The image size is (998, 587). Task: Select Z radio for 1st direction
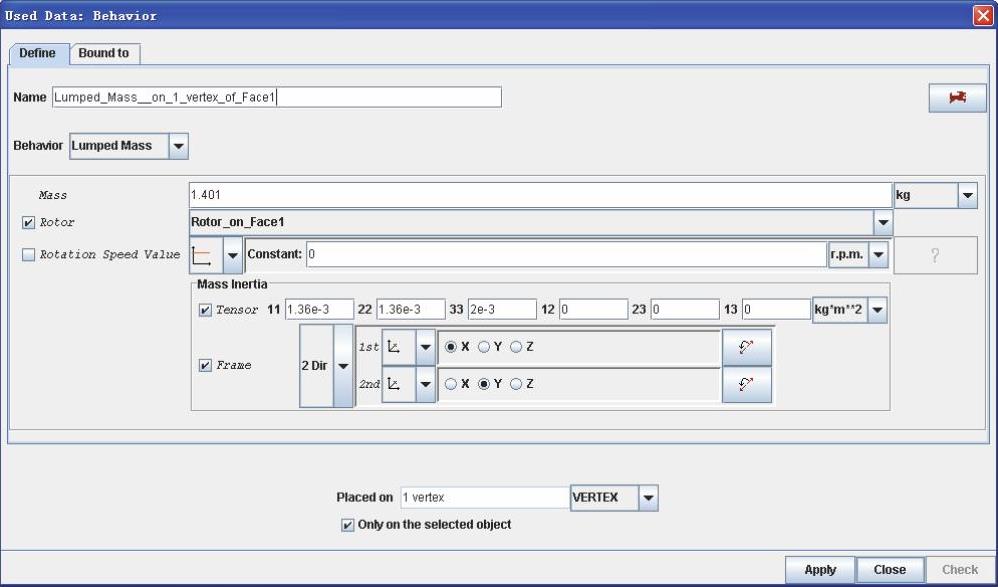tap(516, 347)
